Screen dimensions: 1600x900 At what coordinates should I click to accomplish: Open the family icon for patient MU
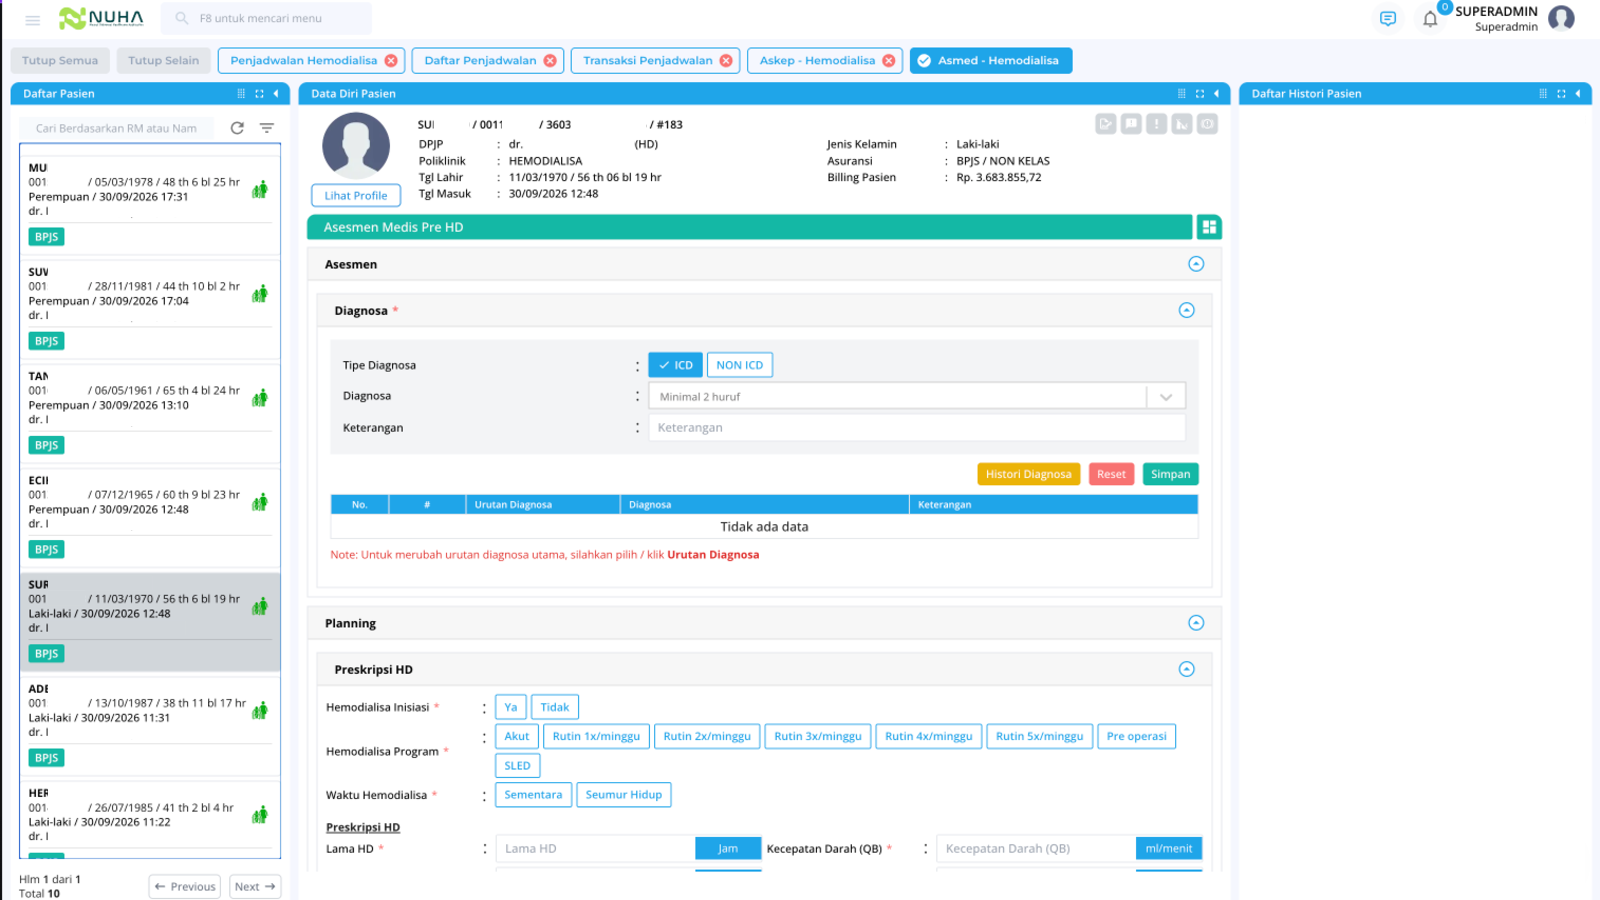click(260, 189)
